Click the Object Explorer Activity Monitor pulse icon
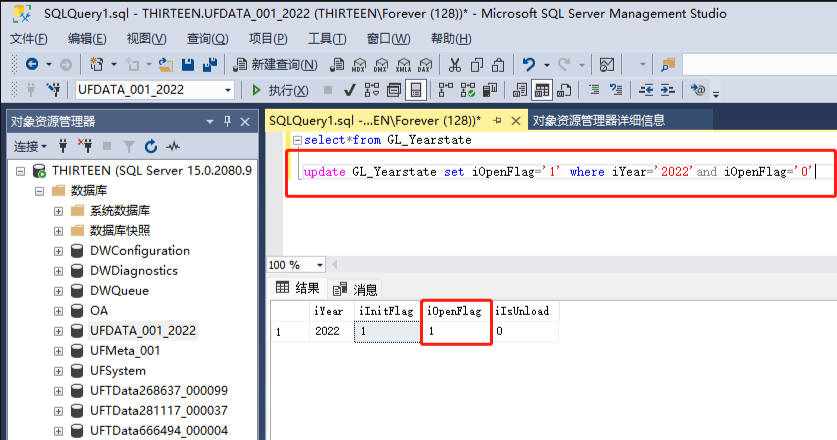837x440 pixels. pyautogui.click(x=173, y=146)
